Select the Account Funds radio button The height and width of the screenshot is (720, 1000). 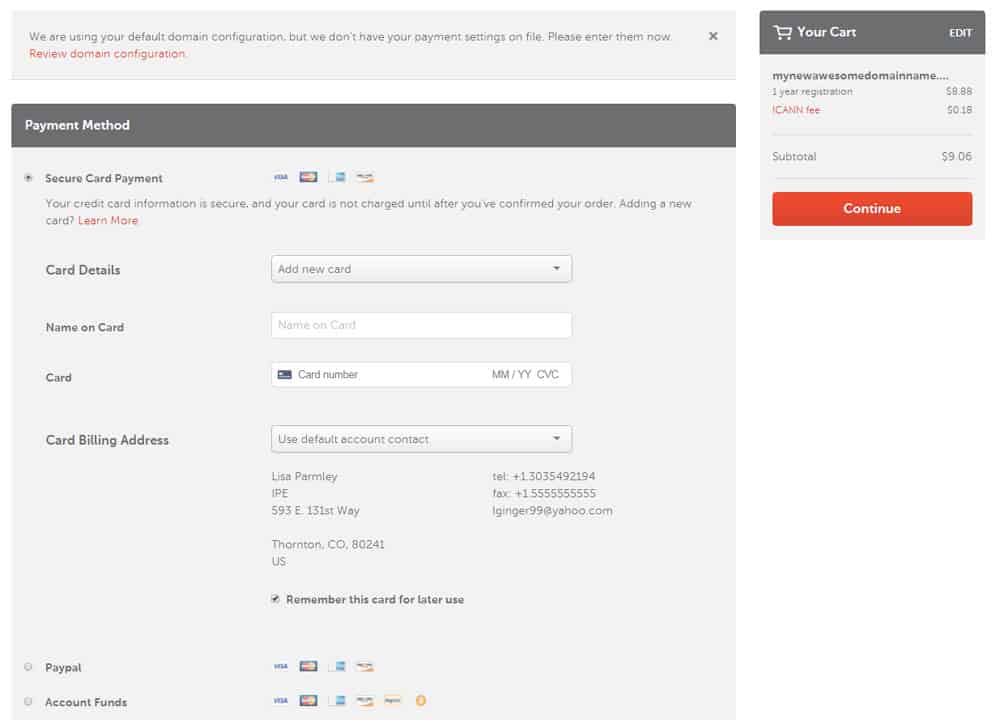(x=28, y=702)
